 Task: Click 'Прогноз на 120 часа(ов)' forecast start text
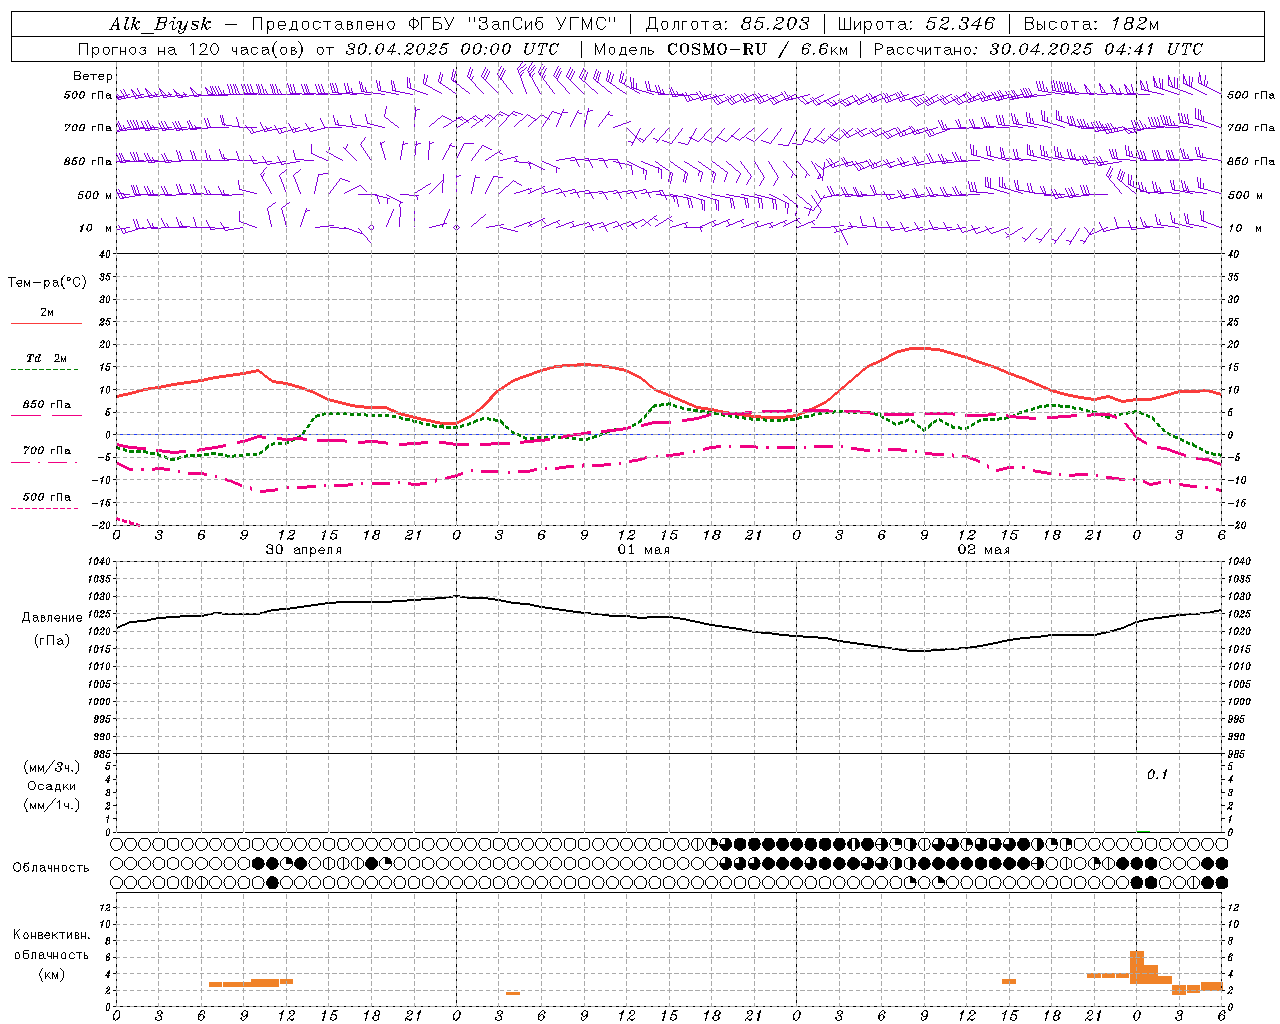pos(191,49)
